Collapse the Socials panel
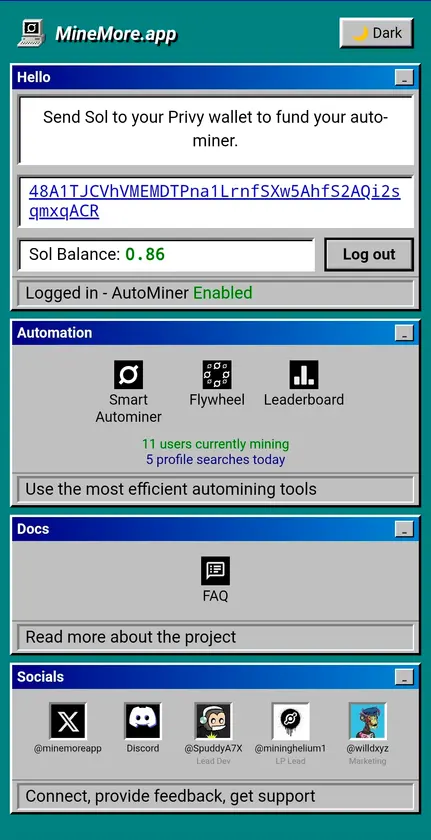 coord(404,677)
